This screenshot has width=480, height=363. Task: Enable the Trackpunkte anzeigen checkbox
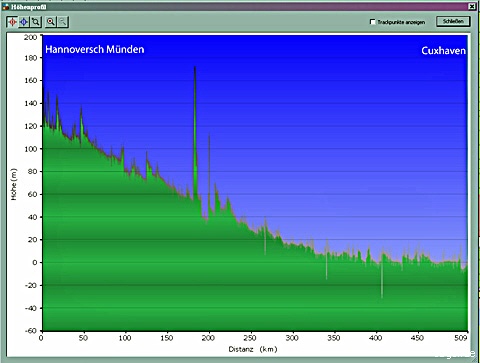click(x=373, y=22)
